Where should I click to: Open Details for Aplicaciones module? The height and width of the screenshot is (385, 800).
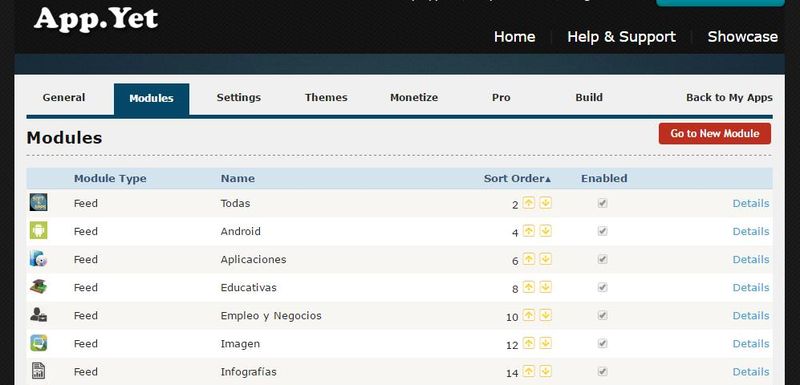pyautogui.click(x=751, y=259)
